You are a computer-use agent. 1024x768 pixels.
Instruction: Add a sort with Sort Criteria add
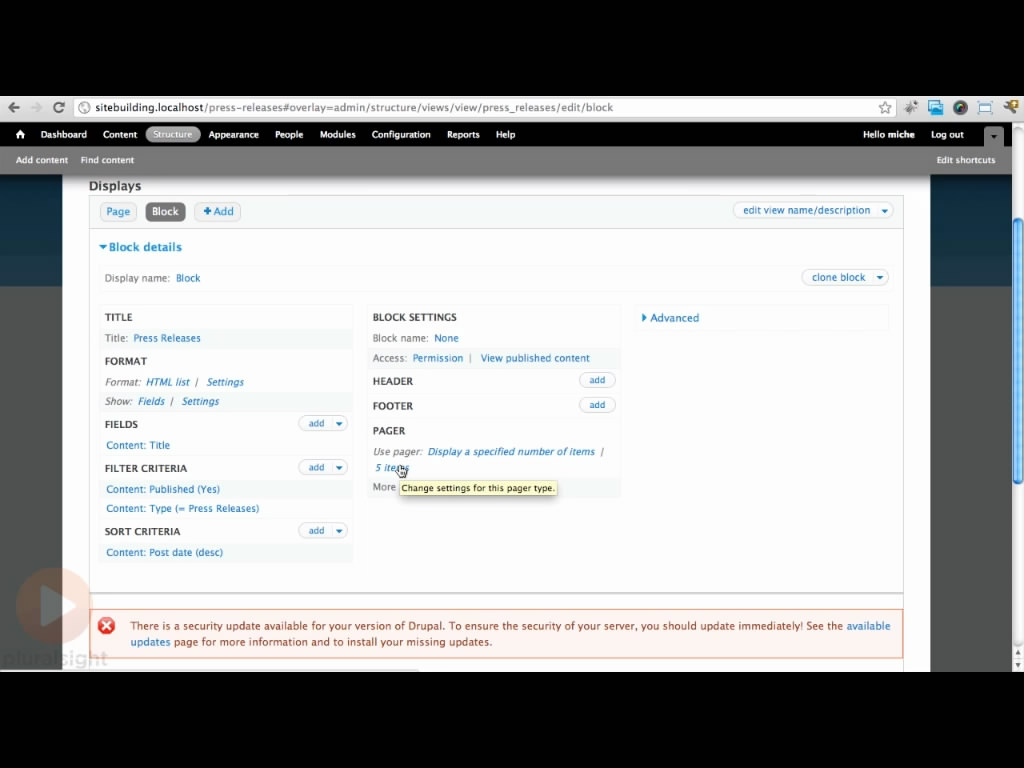316,531
